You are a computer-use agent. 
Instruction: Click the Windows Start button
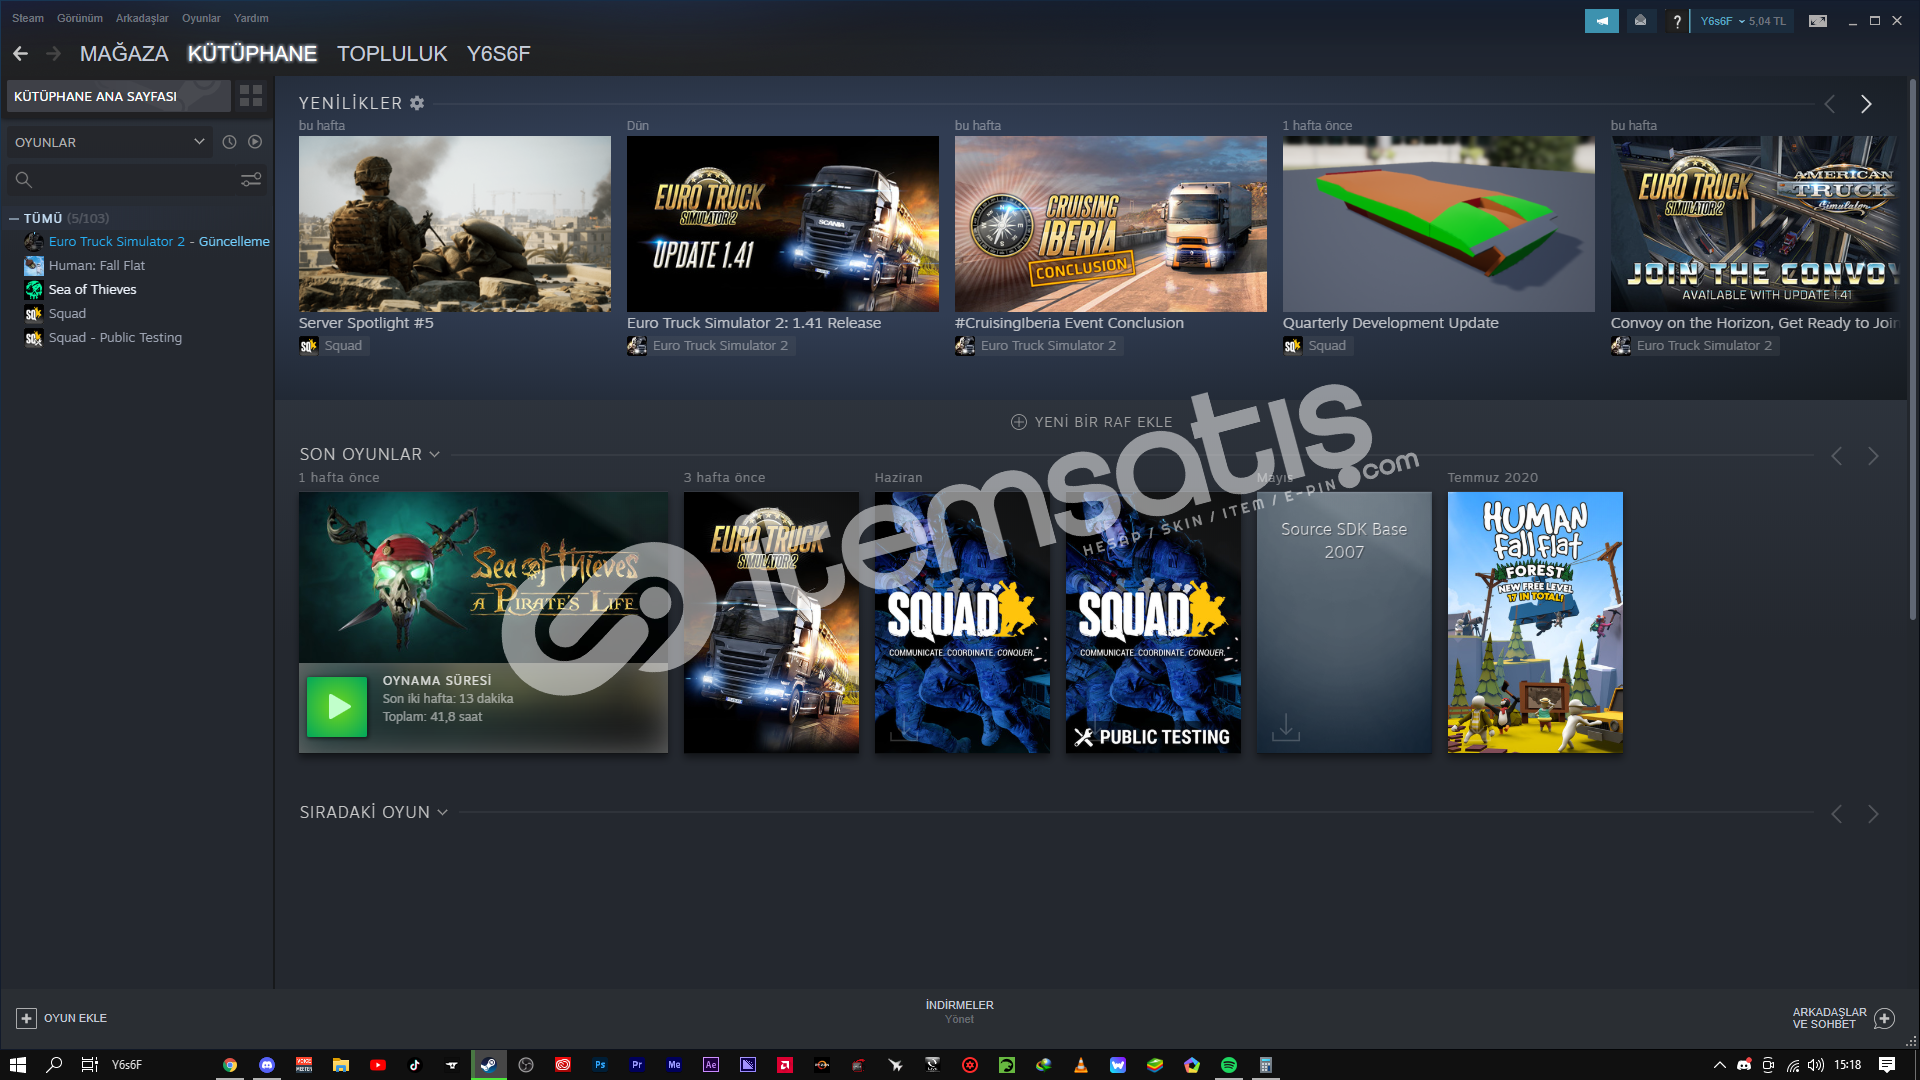[x=17, y=1065]
